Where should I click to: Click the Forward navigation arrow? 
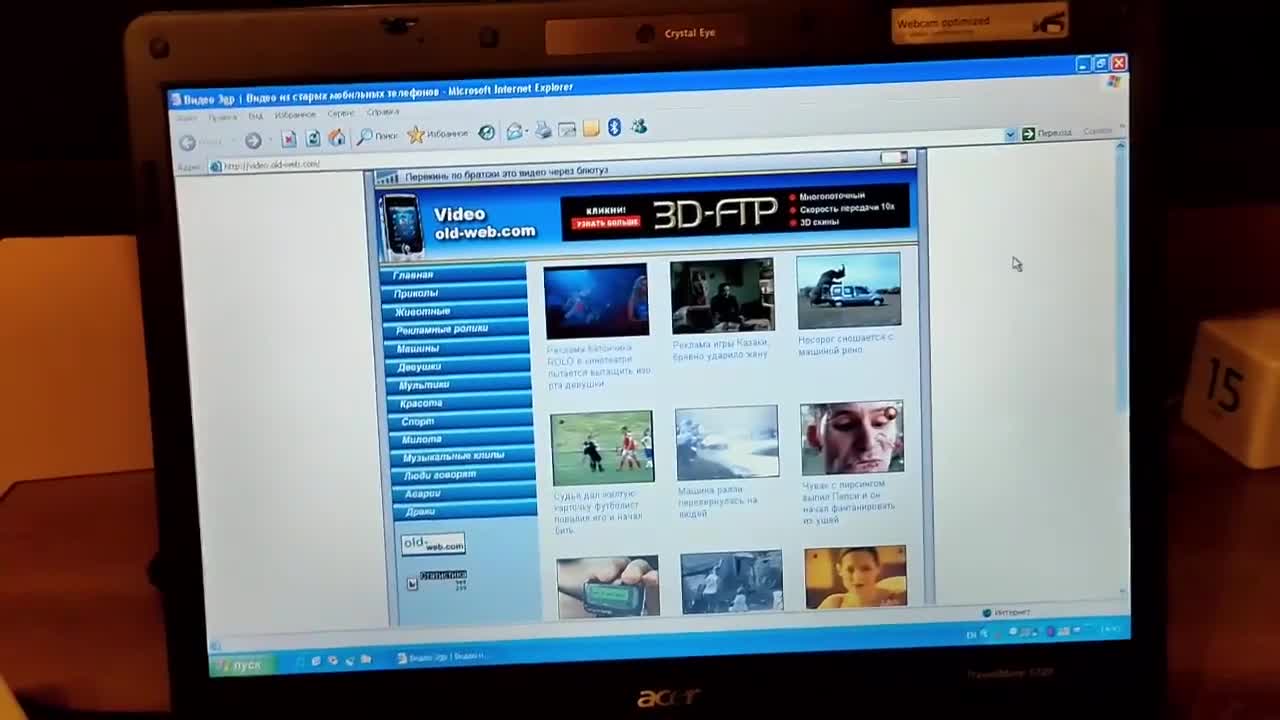(253, 141)
